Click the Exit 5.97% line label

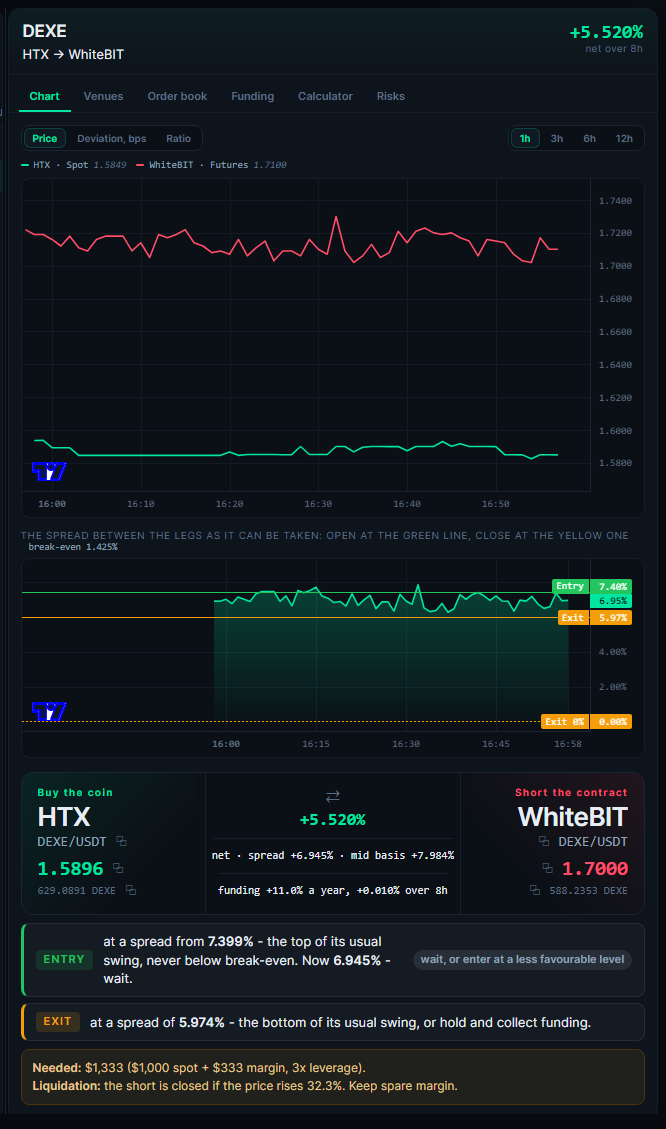[595, 618]
